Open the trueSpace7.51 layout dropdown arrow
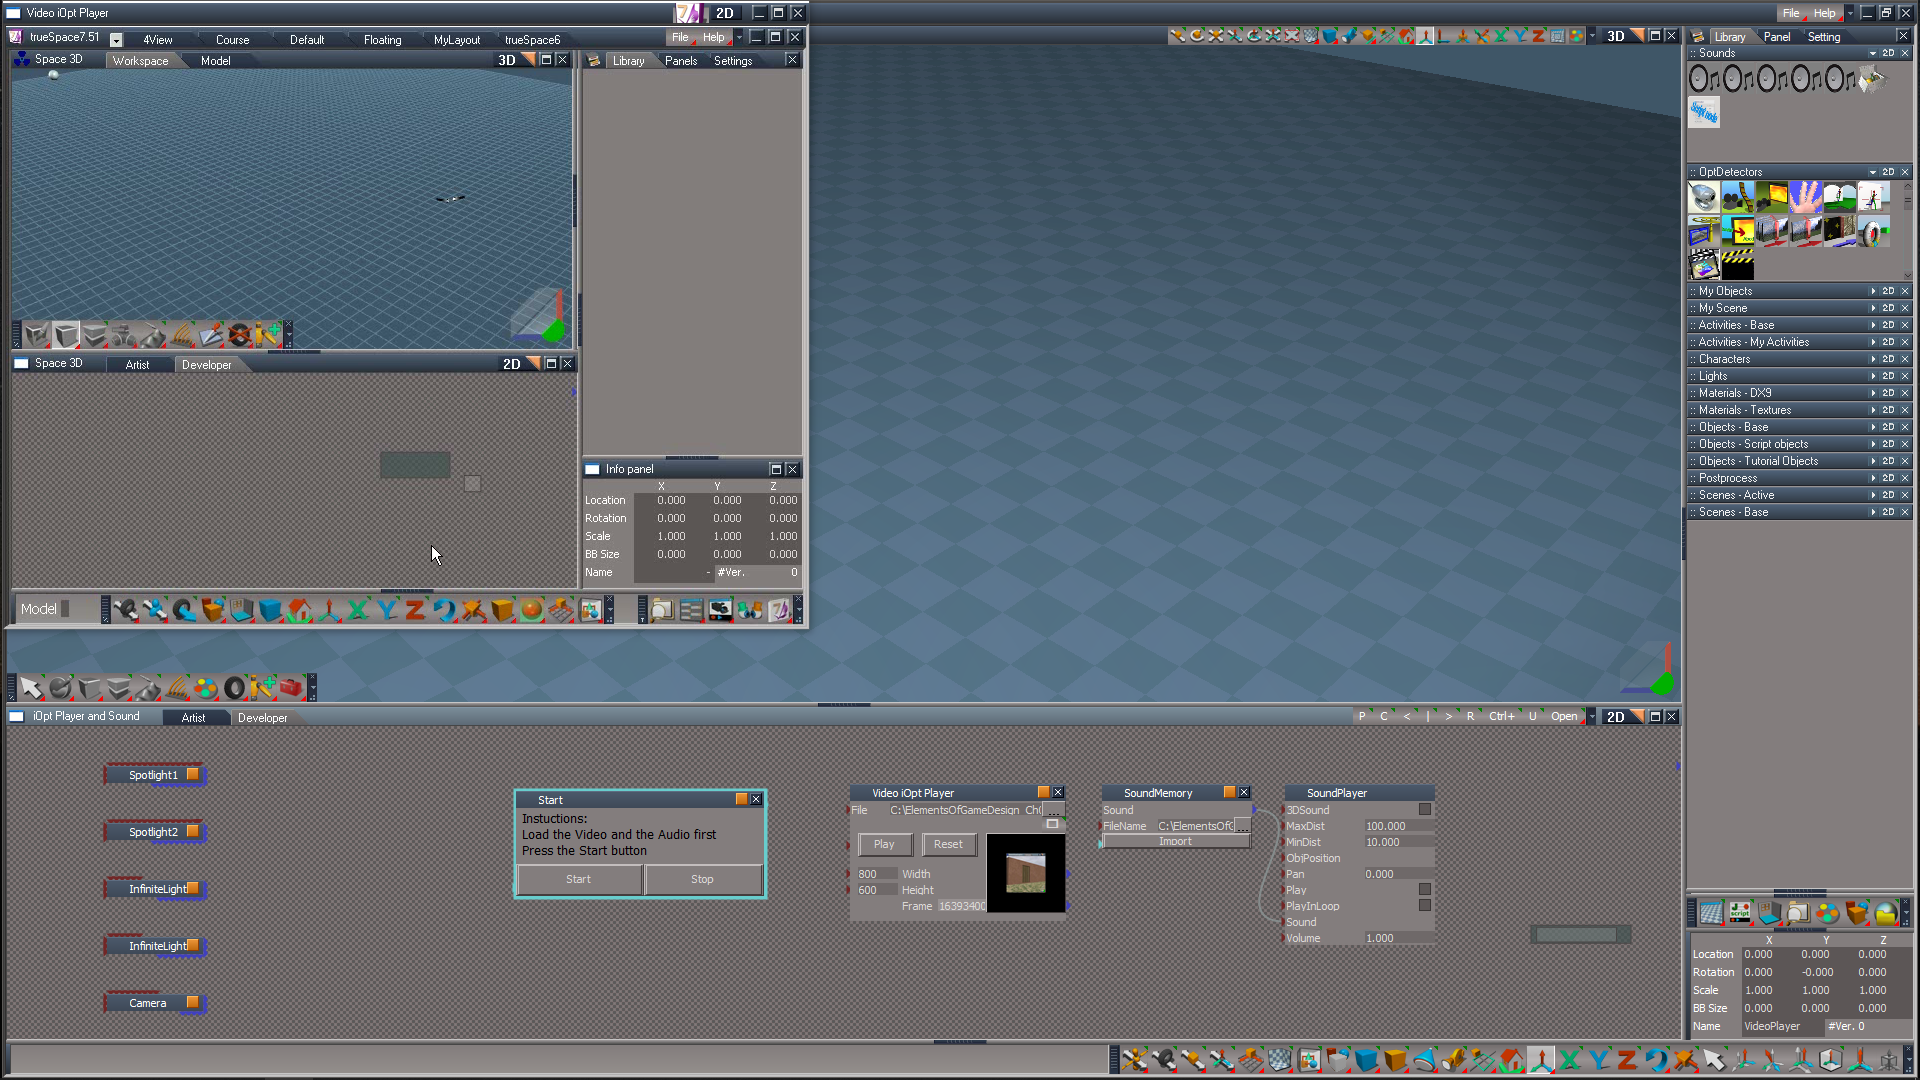Screen dimensions: 1920x1080 click(x=116, y=40)
